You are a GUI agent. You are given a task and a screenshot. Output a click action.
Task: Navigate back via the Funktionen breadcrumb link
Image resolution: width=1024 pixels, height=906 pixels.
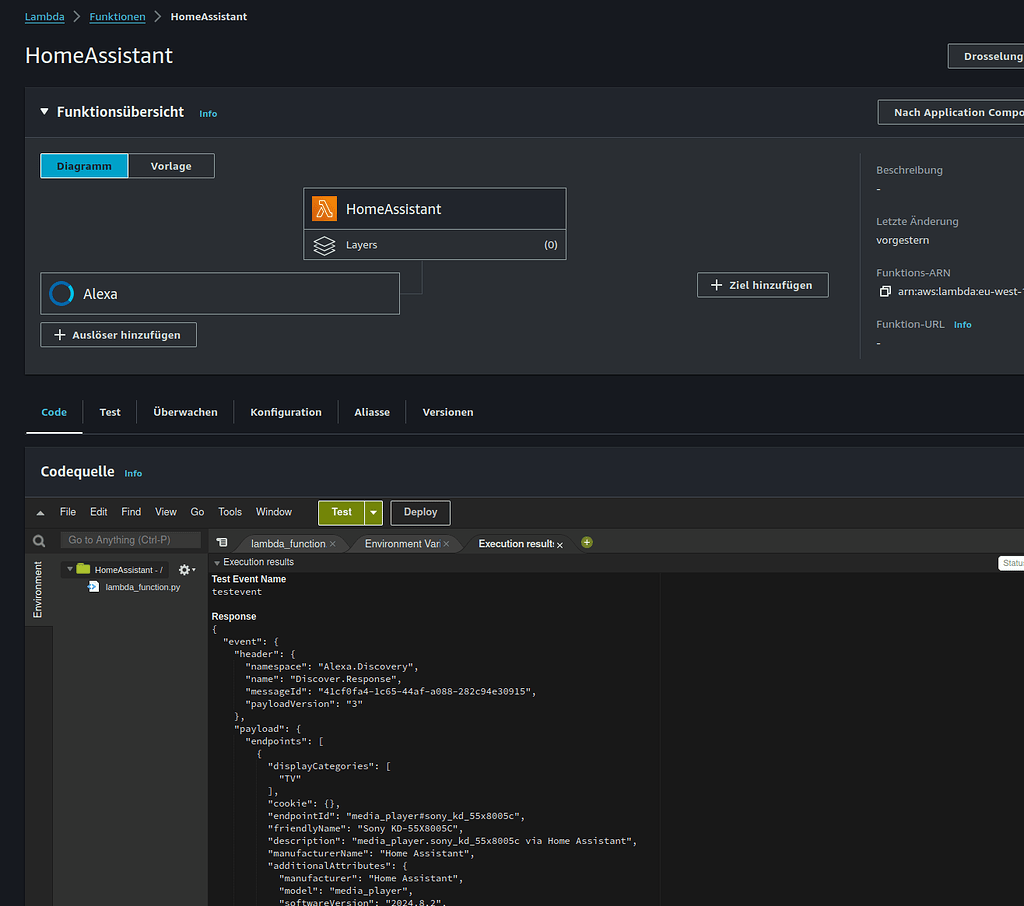[x=117, y=16]
